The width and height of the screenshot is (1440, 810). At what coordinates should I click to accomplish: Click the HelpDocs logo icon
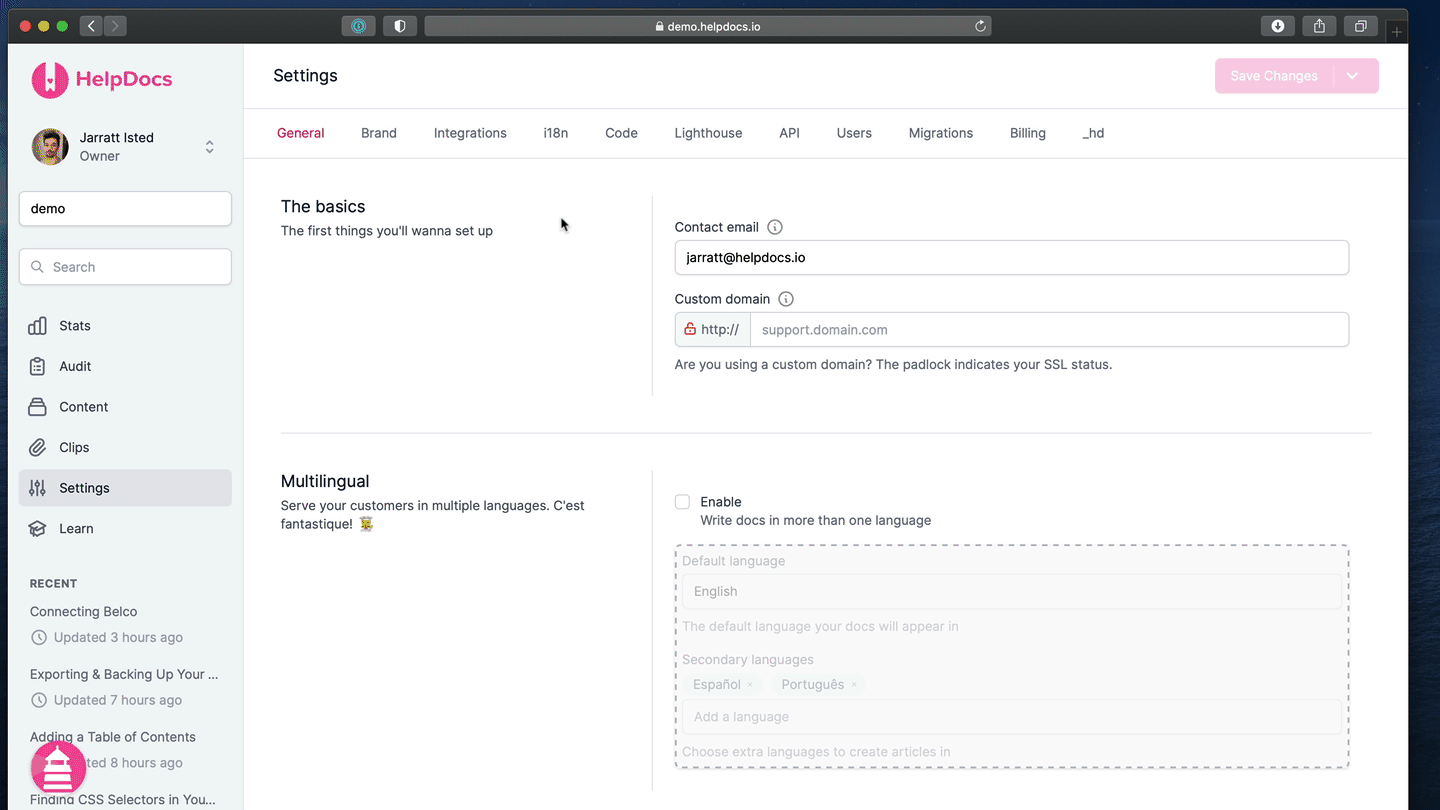tap(50, 80)
